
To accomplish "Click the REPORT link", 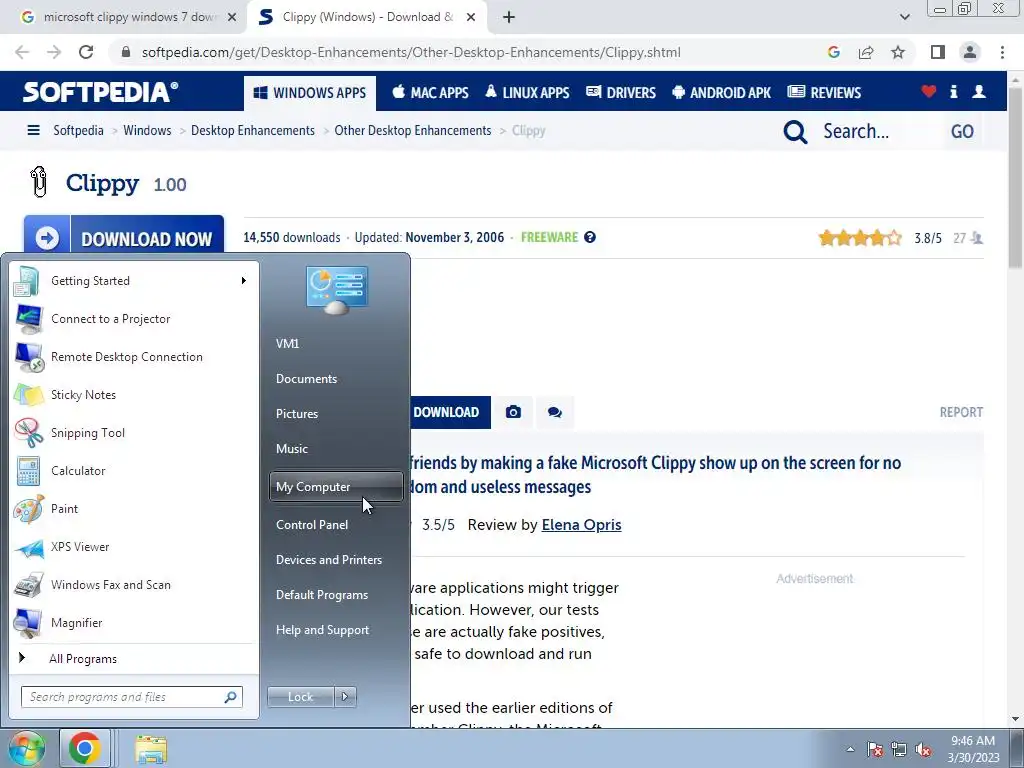I will tap(961, 412).
